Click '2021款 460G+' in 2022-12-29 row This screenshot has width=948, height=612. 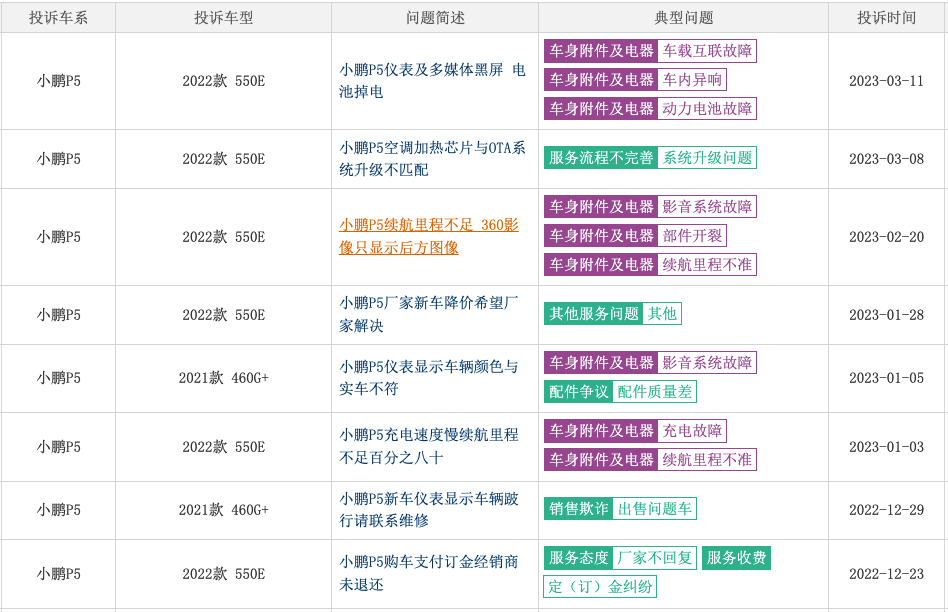click(x=223, y=510)
